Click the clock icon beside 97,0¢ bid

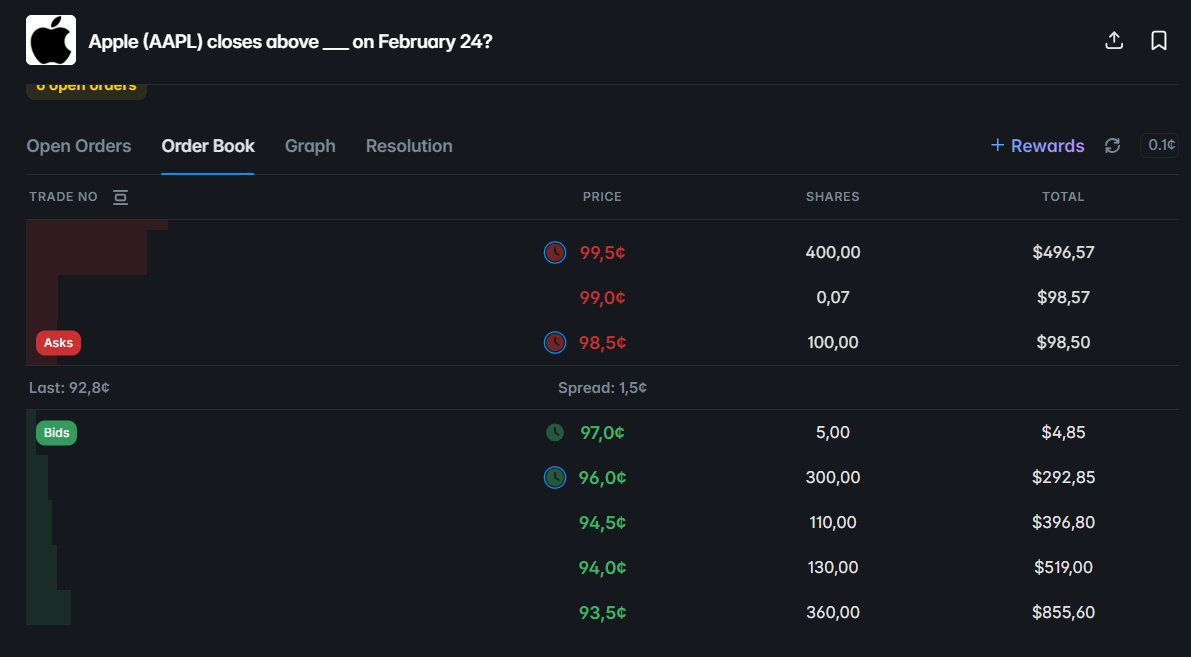[555, 432]
